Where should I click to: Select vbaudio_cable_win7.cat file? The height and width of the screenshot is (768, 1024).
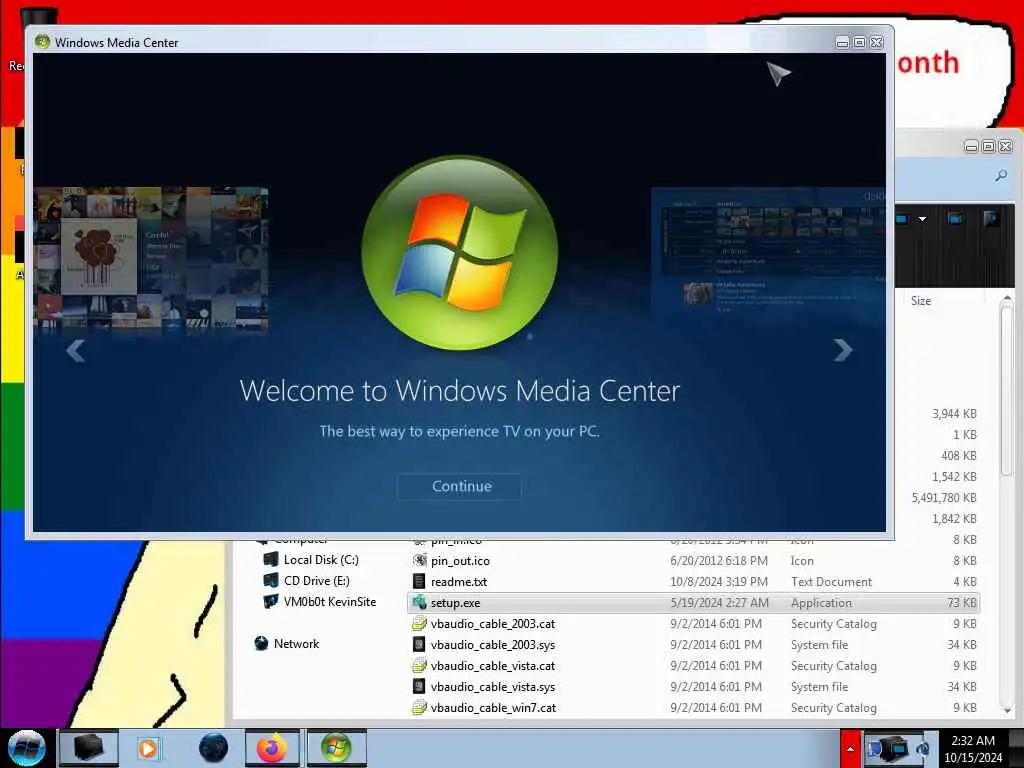coord(494,707)
